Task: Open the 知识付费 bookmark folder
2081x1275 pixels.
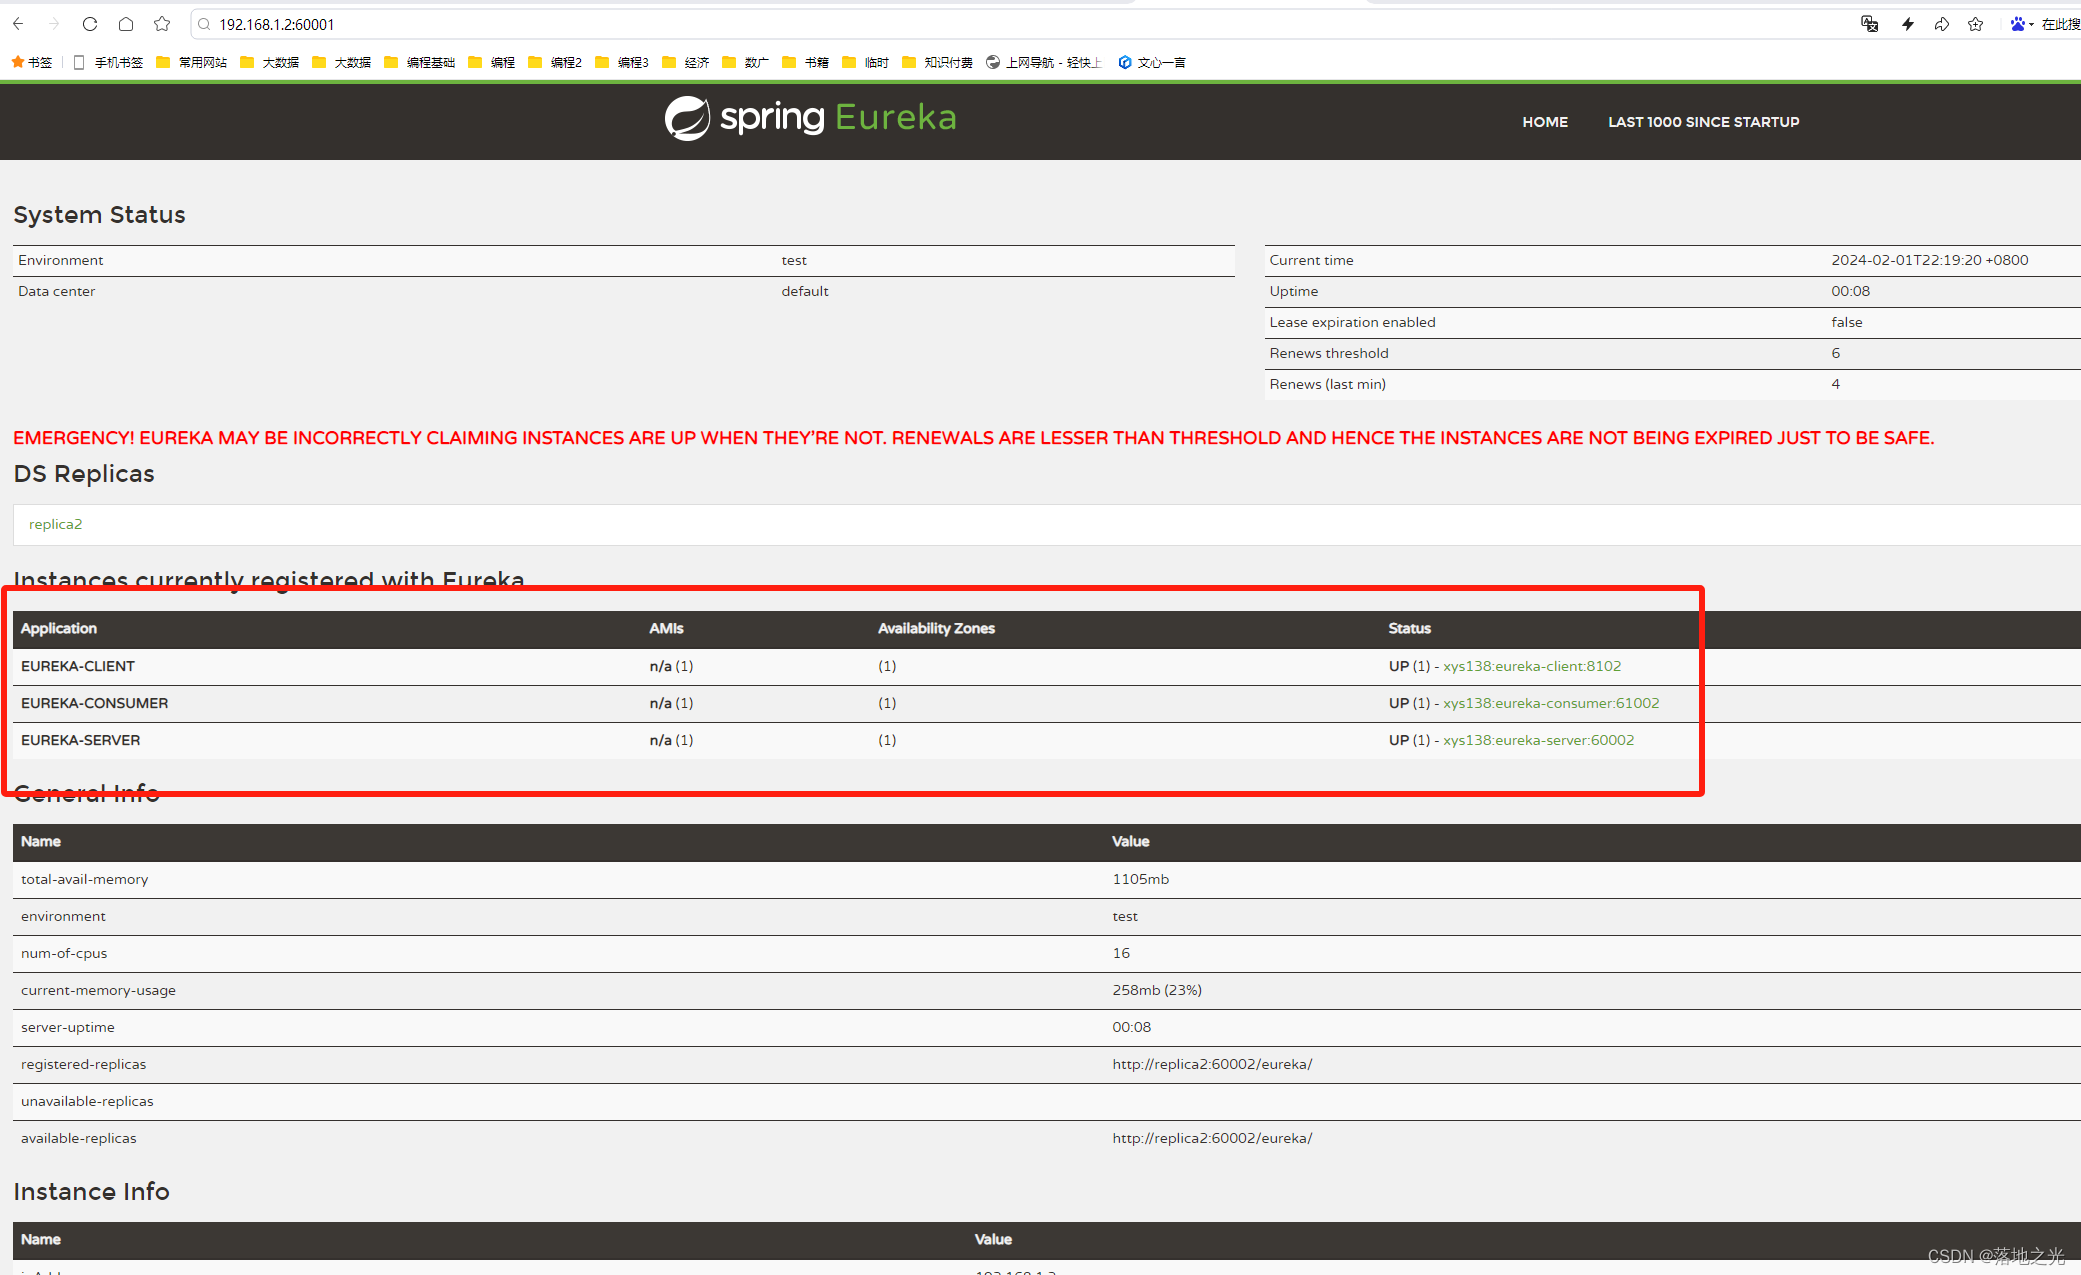Action: point(938,62)
